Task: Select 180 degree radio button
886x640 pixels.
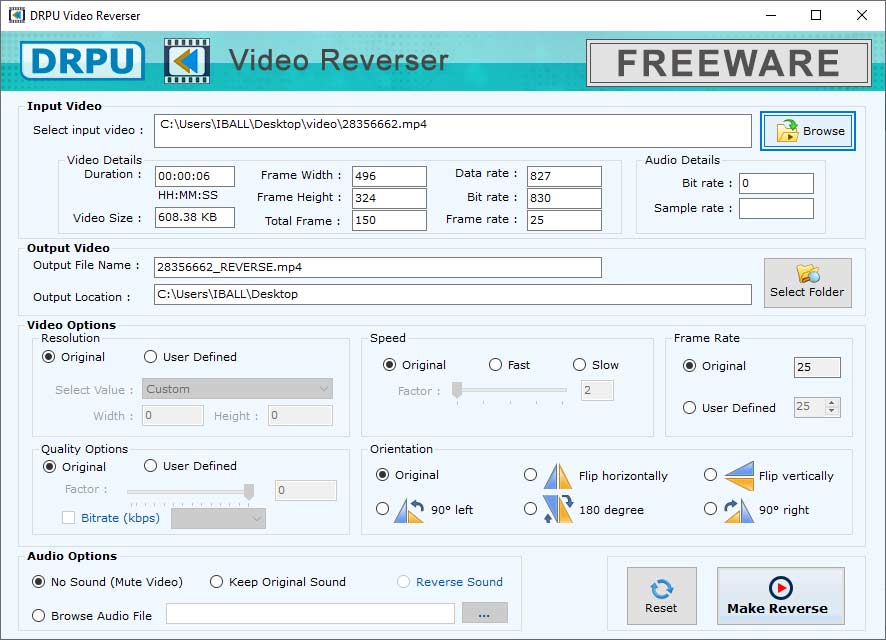Action: click(x=531, y=509)
